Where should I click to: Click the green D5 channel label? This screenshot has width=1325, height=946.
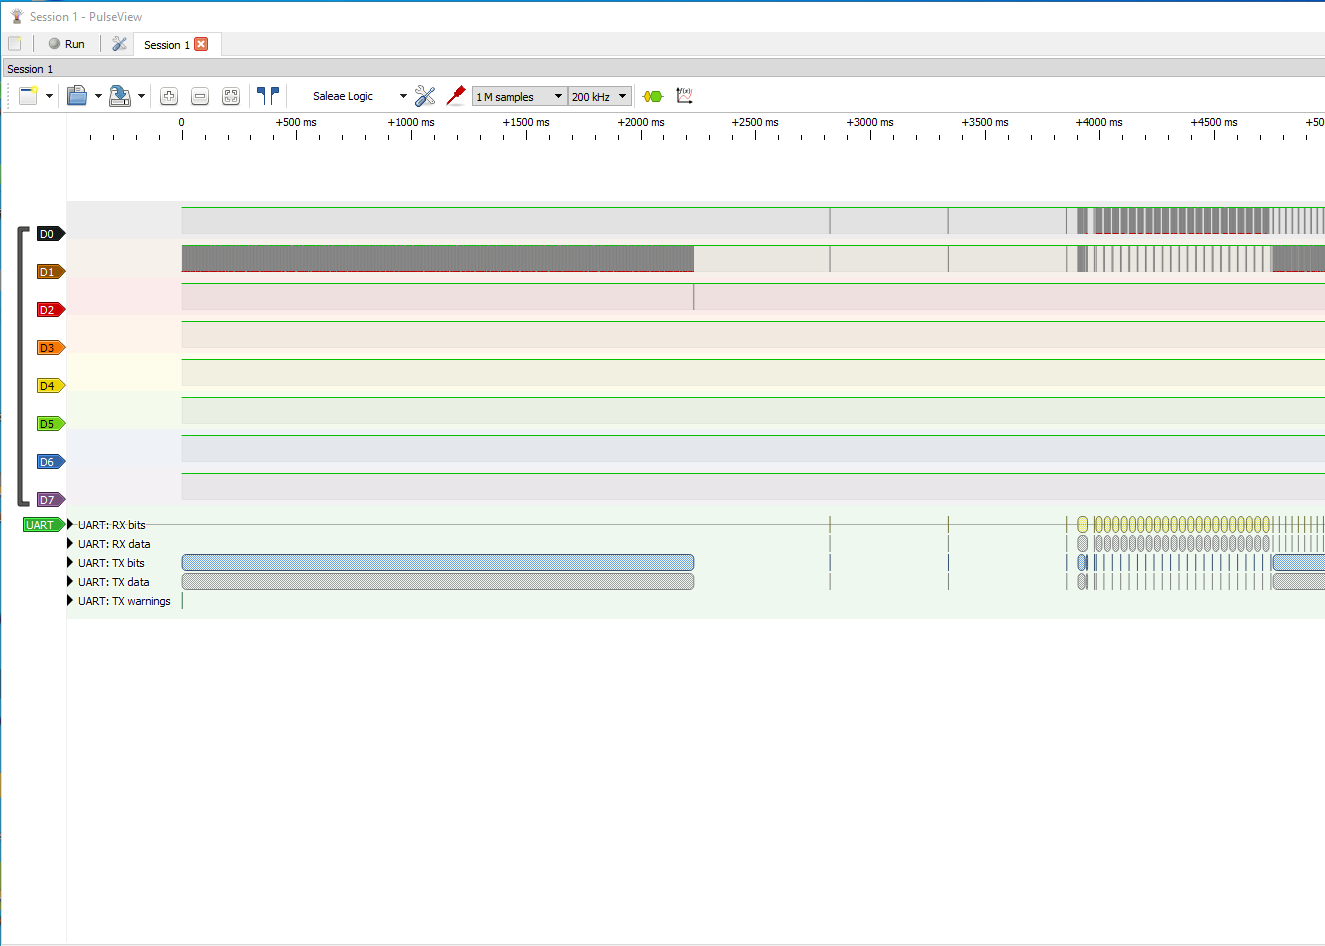50,424
